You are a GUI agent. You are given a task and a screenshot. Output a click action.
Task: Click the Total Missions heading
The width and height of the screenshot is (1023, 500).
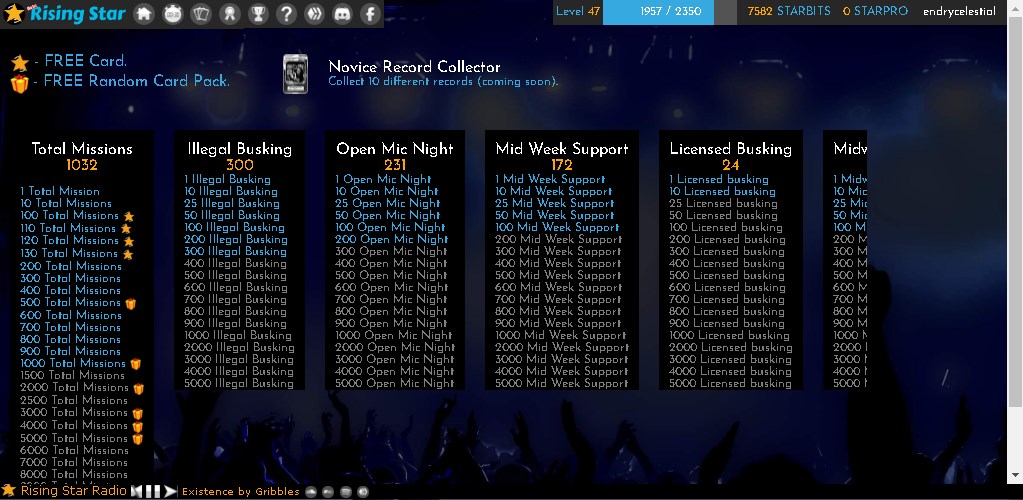tap(82, 149)
